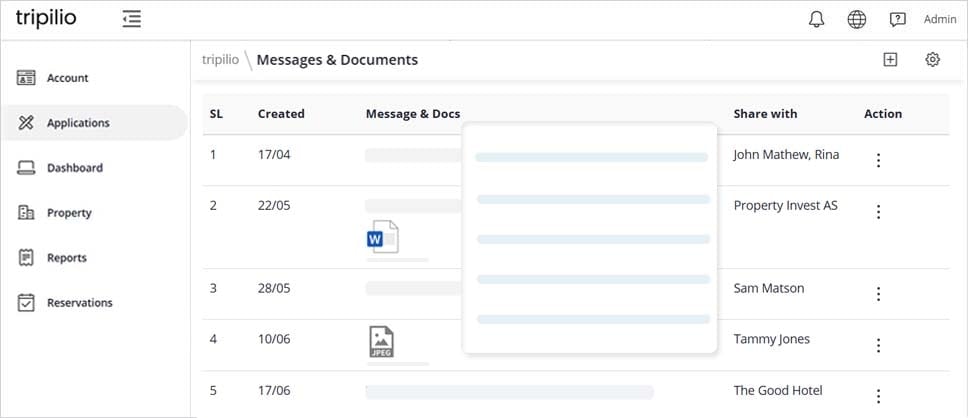
Task: Go to Account menu item
Action: 68,78
